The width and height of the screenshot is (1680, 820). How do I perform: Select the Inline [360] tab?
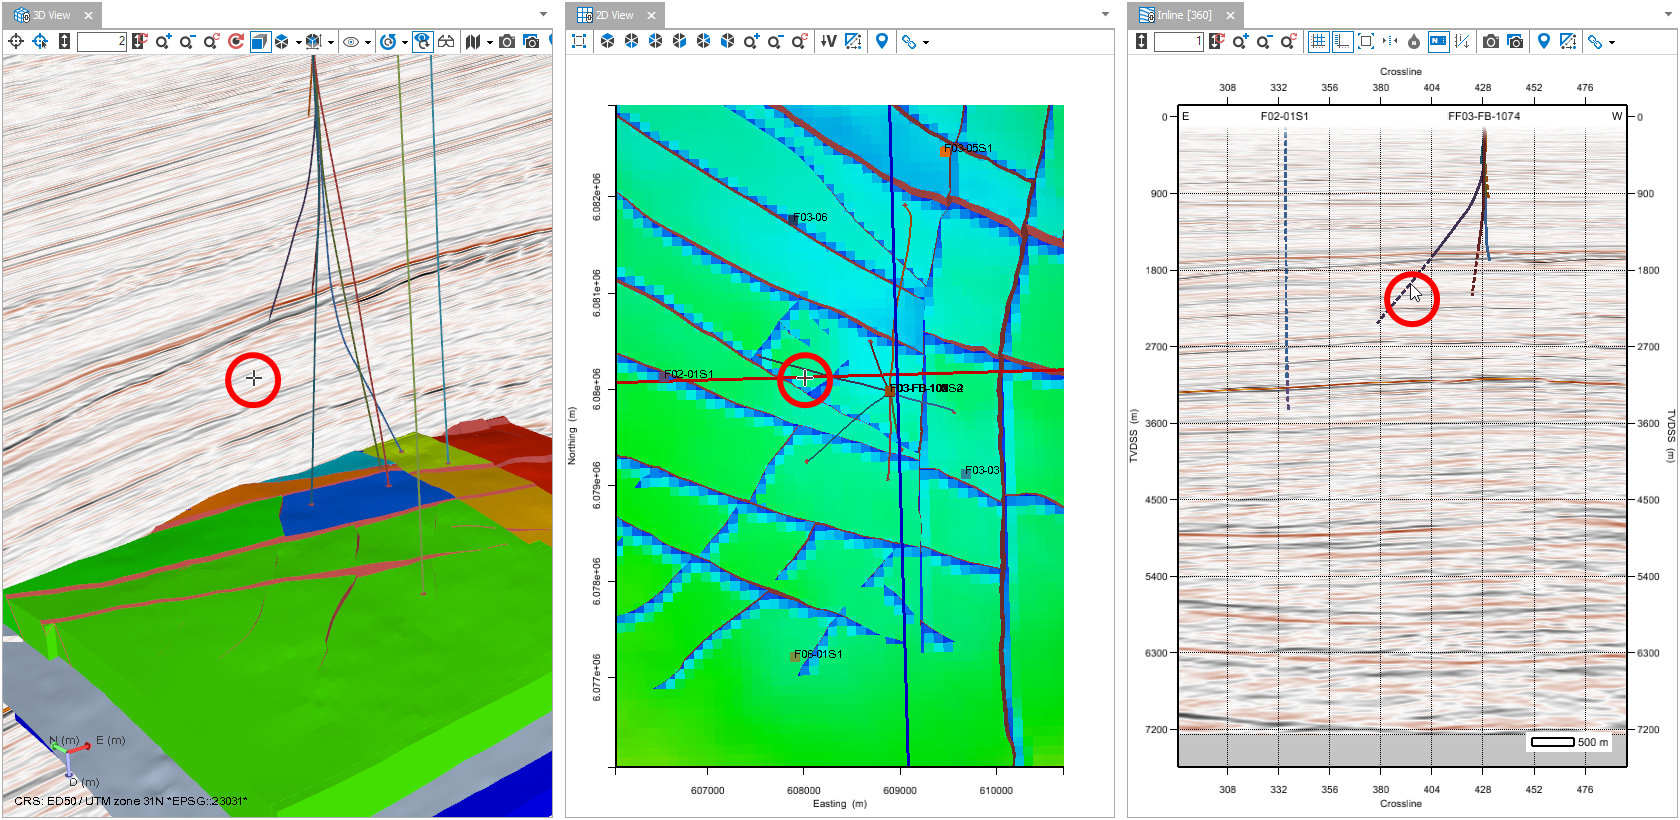(x=1184, y=15)
